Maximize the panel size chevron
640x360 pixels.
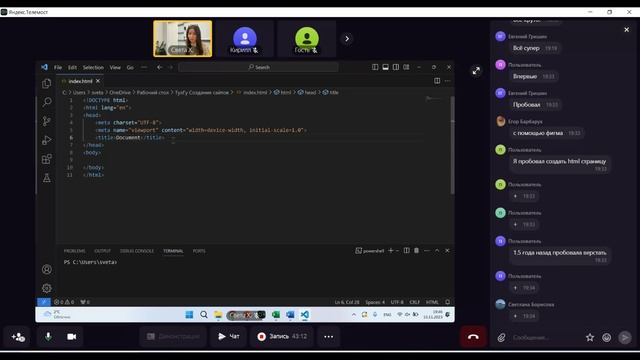437,251
